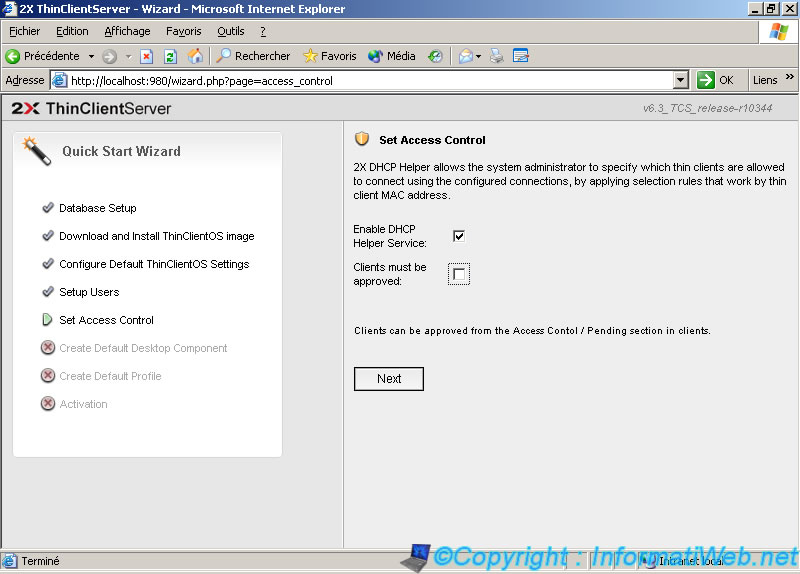Click the 2X ThinClientServer logo
The height and width of the screenshot is (574, 800).
[91, 108]
